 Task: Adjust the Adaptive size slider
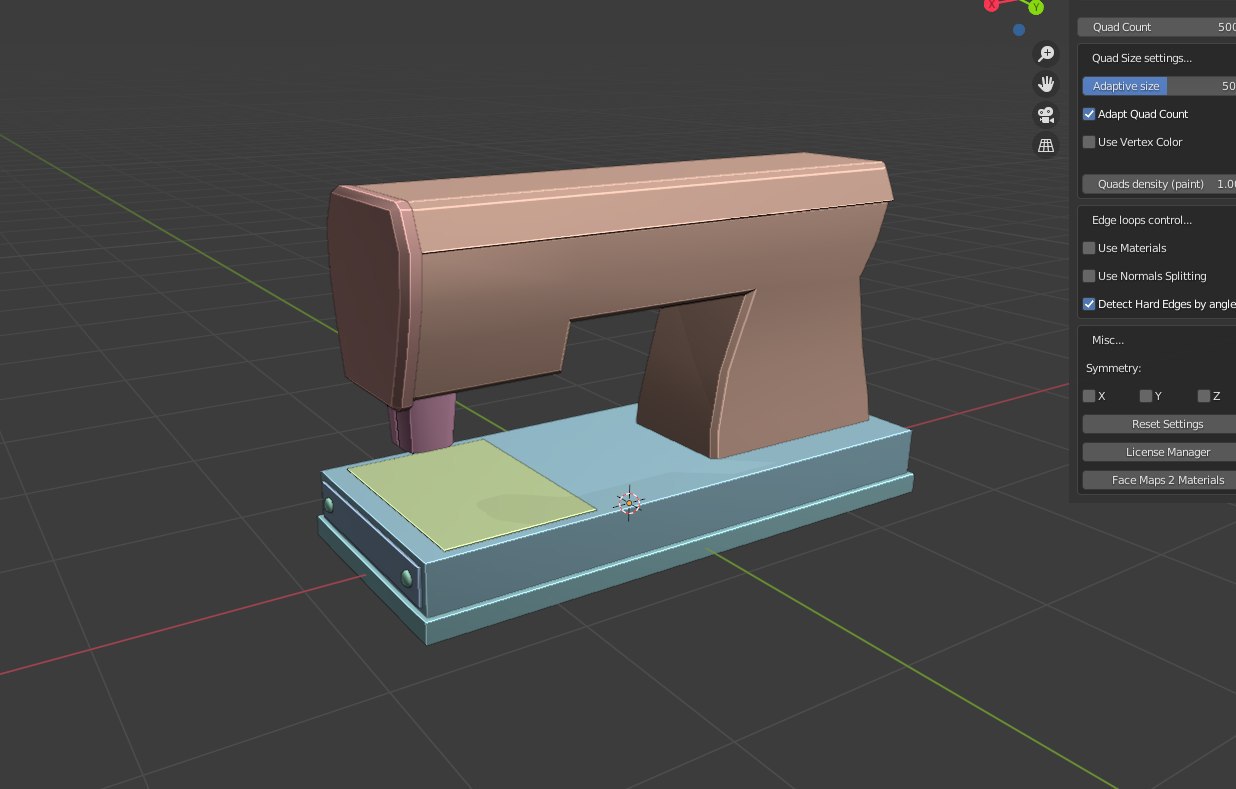pos(1159,86)
